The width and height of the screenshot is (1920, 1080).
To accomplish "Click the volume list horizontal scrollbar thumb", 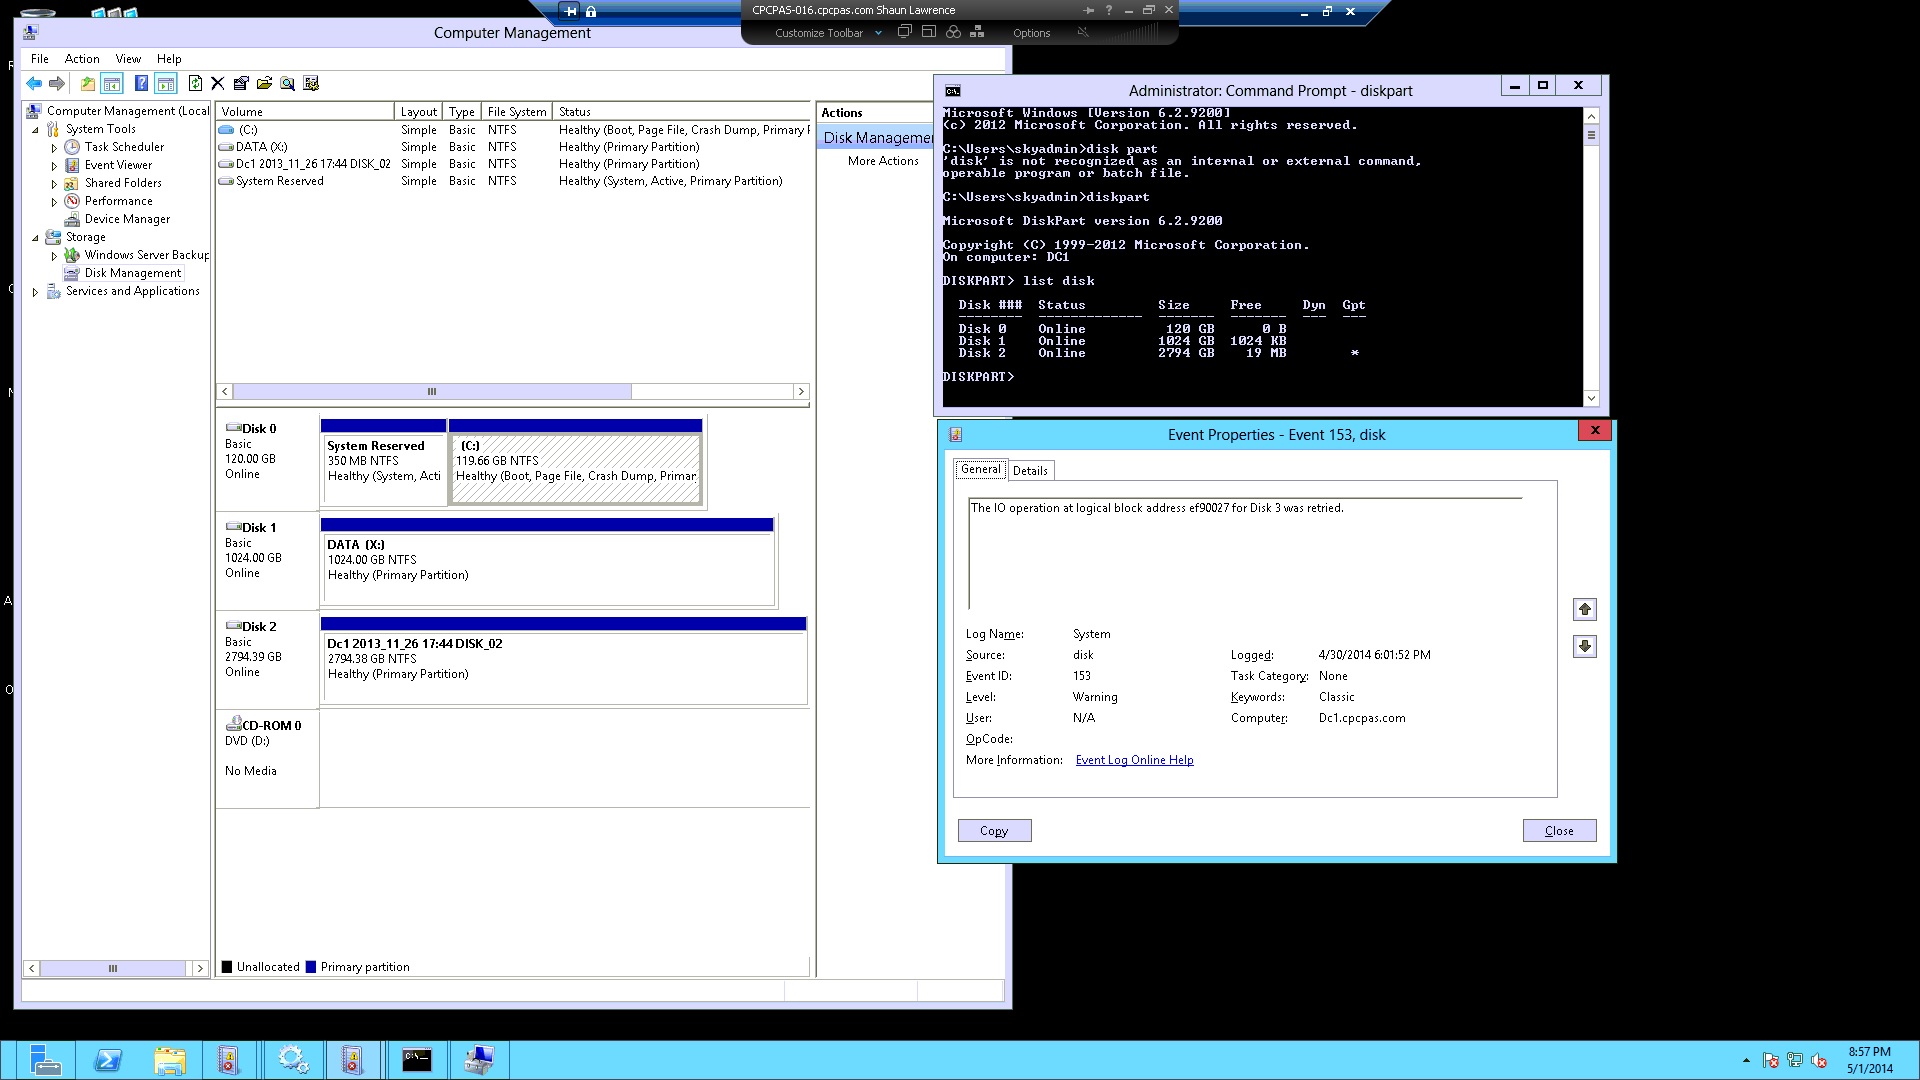I will pyautogui.click(x=432, y=392).
